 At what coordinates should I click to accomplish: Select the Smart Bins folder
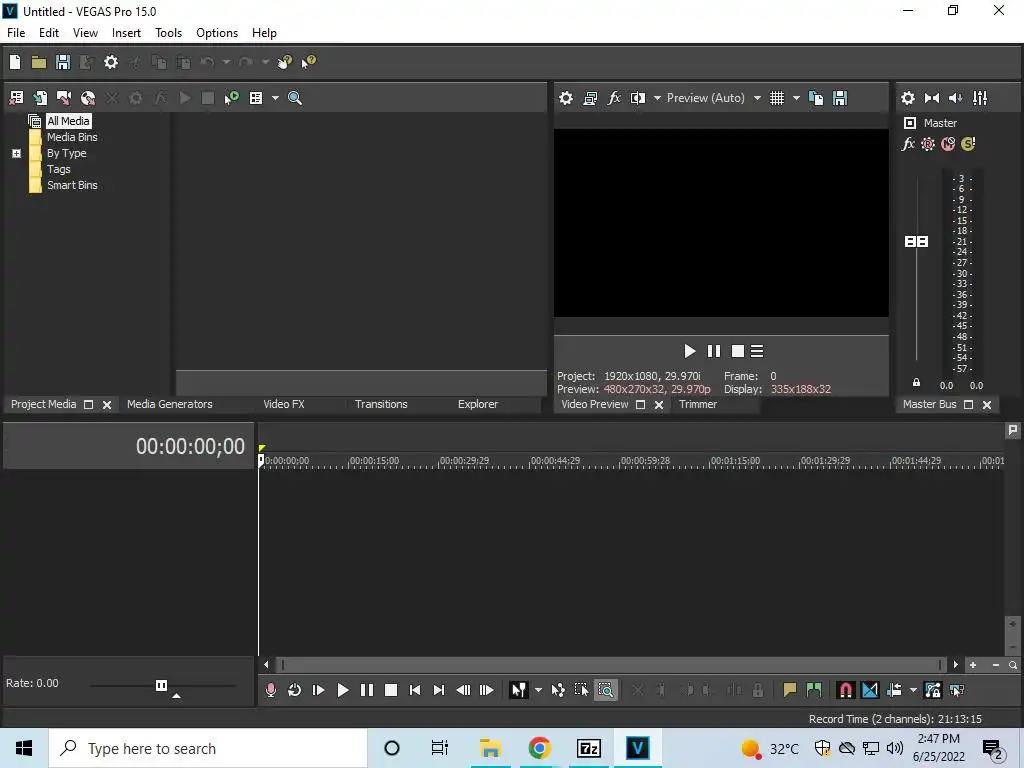point(72,185)
